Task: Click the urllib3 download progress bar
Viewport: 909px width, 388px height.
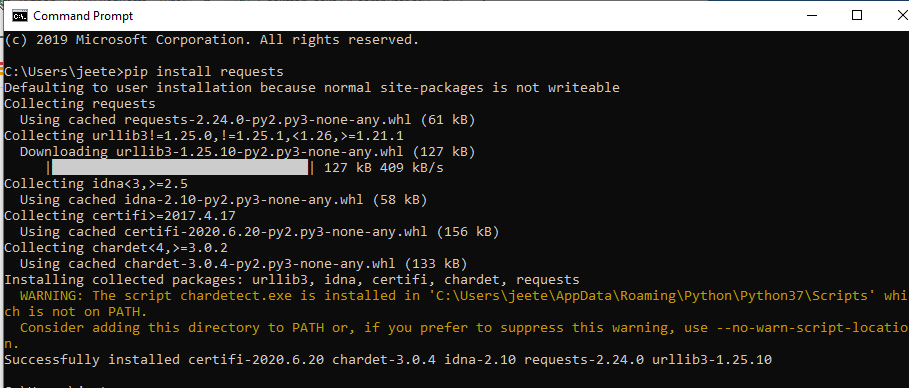Action: 180,168
